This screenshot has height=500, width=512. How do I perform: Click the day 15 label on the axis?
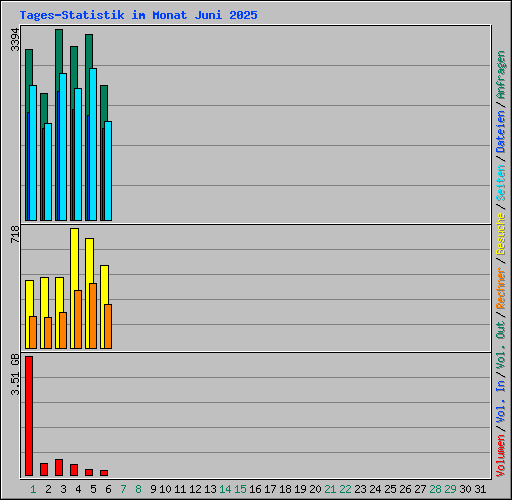click(x=240, y=489)
